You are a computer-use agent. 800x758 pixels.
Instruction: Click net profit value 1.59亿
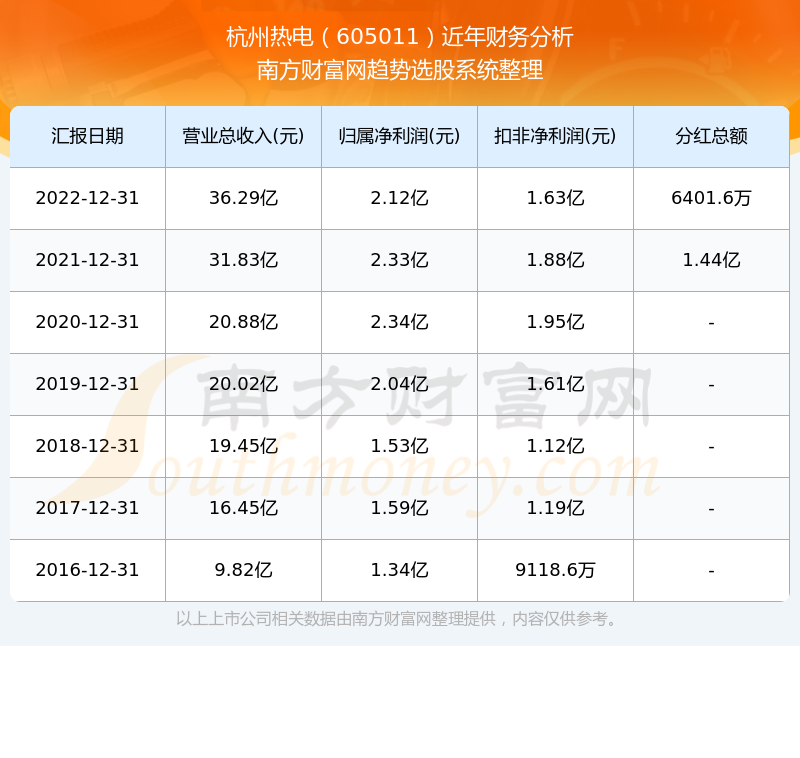[x=399, y=508]
